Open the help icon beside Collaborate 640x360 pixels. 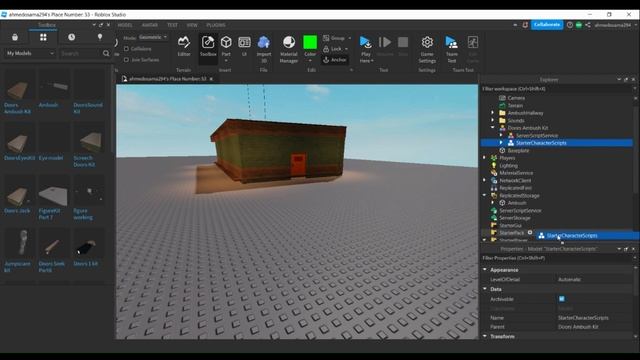click(570, 25)
